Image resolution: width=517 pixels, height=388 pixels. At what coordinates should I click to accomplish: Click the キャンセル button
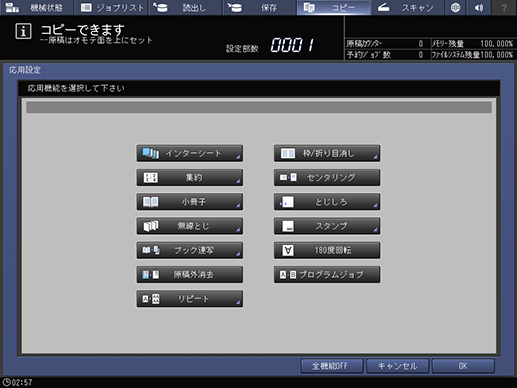[397, 366]
